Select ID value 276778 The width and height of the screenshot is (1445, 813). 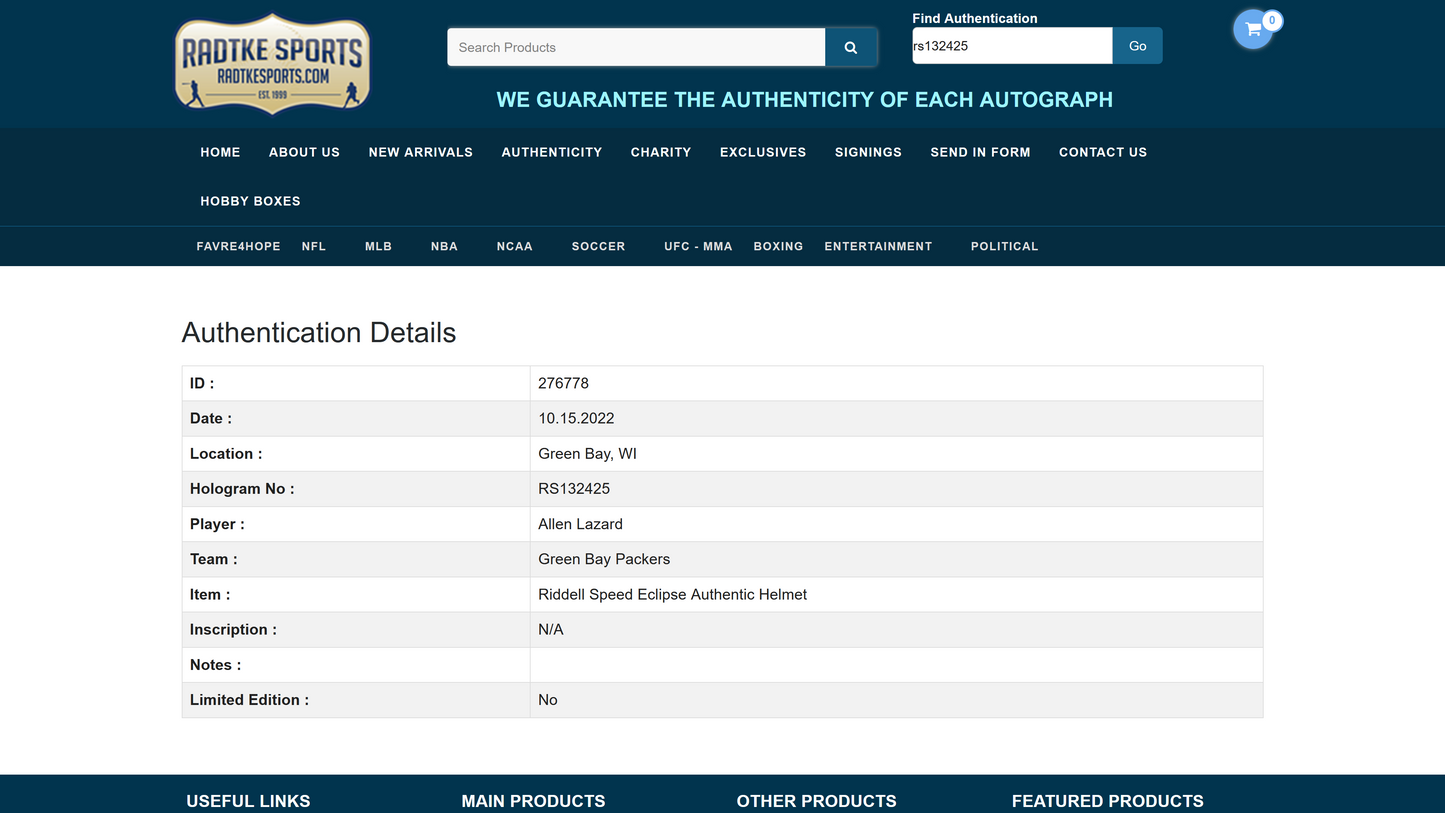pyautogui.click(x=563, y=383)
